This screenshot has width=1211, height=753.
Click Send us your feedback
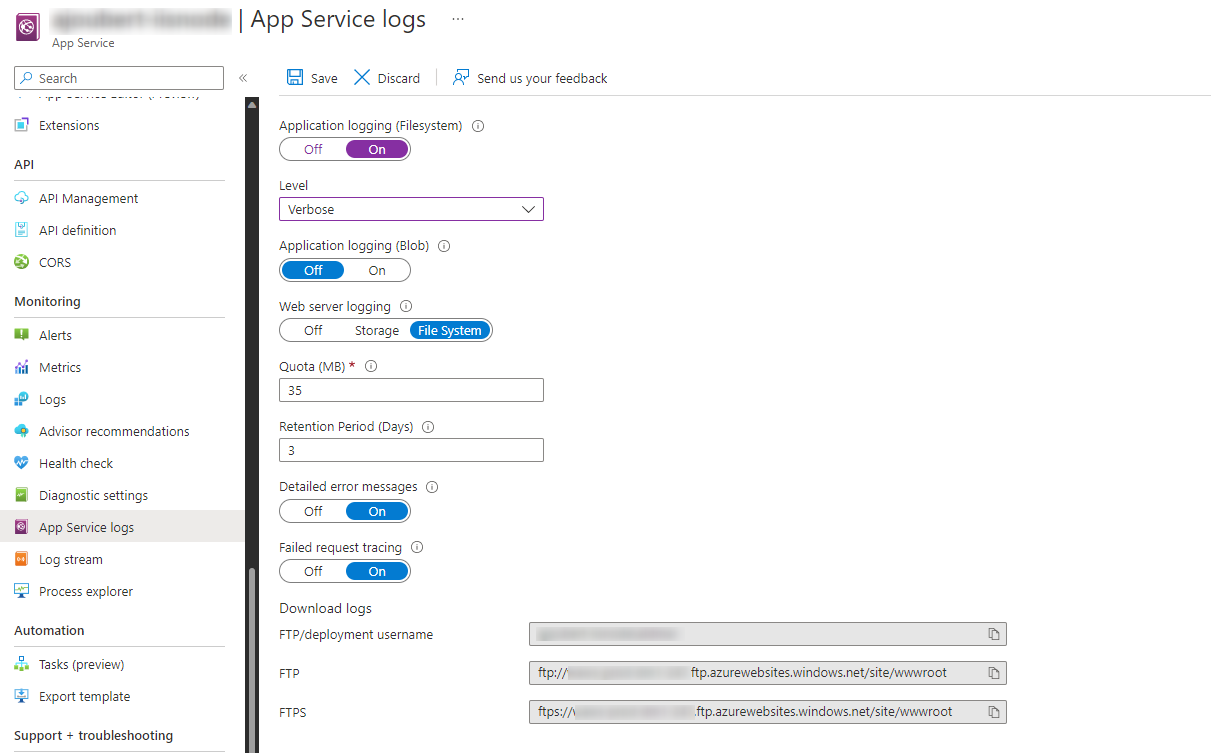click(x=529, y=77)
